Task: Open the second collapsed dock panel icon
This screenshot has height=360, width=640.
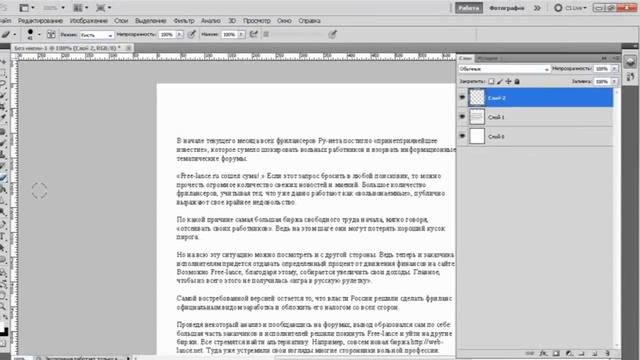Action: pyautogui.click(x=630, y=76)
